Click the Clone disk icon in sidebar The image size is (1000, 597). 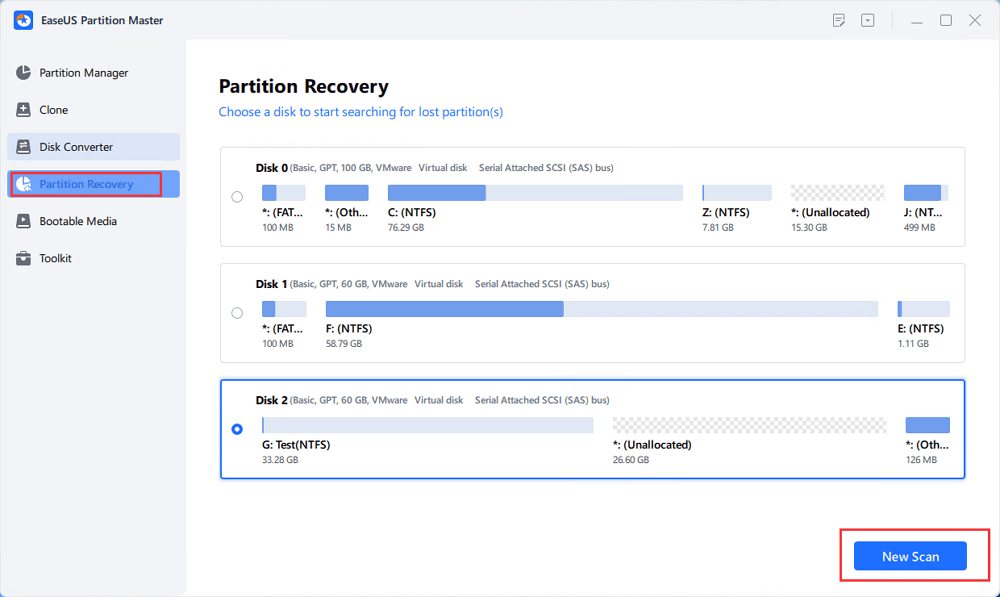(23, 110)
